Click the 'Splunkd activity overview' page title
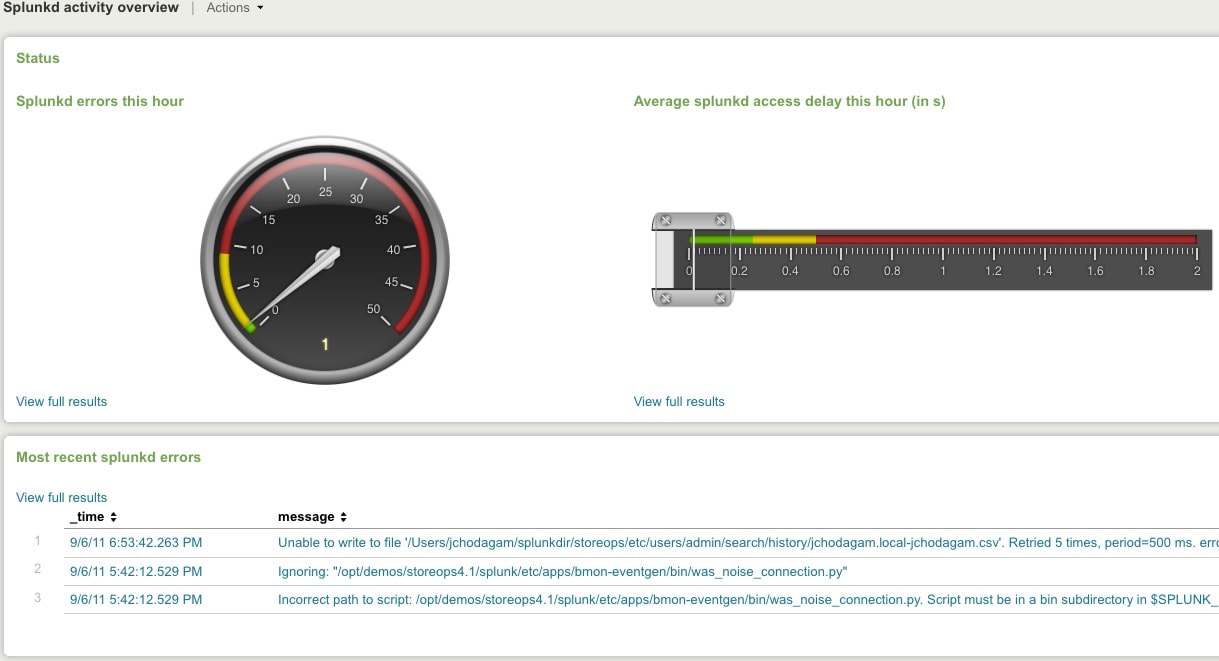 point(90,8)
